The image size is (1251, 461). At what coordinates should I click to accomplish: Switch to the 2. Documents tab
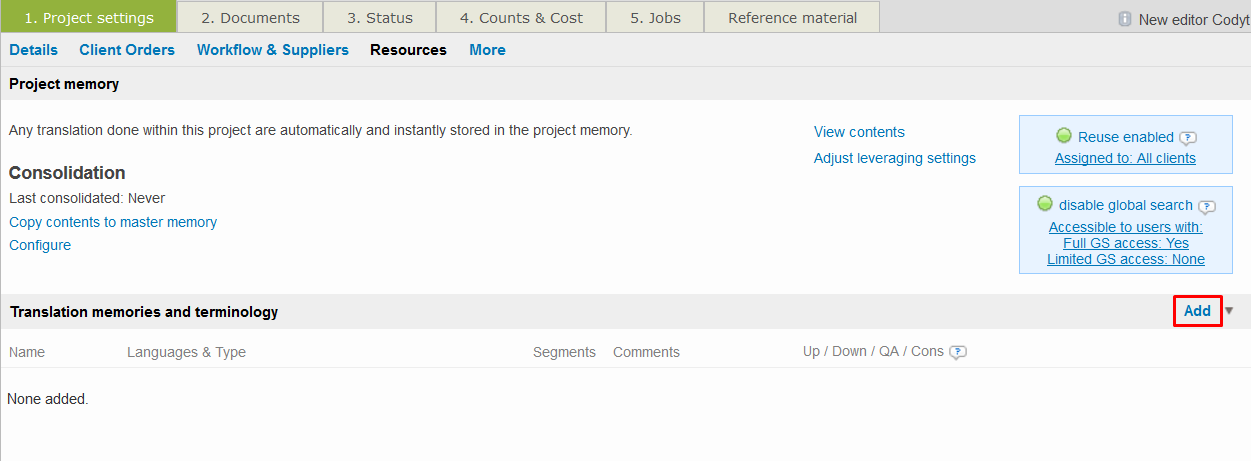click(x=250, y=18)
